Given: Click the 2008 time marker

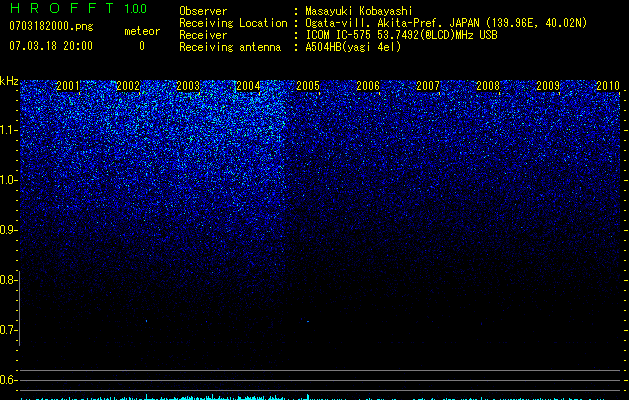Looking at the screenshot, I should point(488,86).
